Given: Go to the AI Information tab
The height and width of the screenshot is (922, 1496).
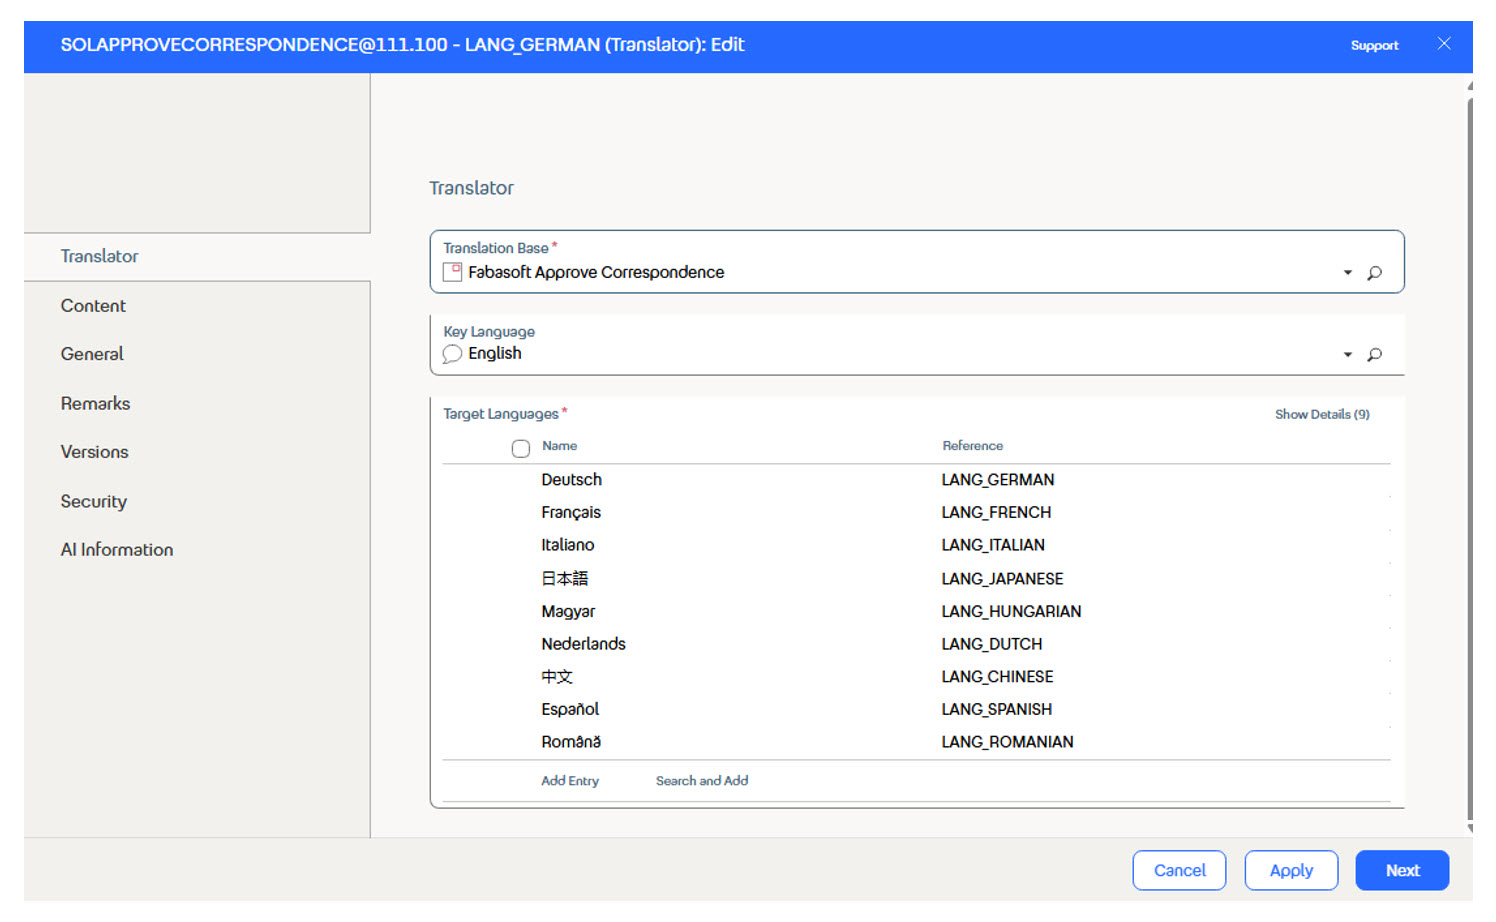Looking at the screenshot, I should point(117,549).
